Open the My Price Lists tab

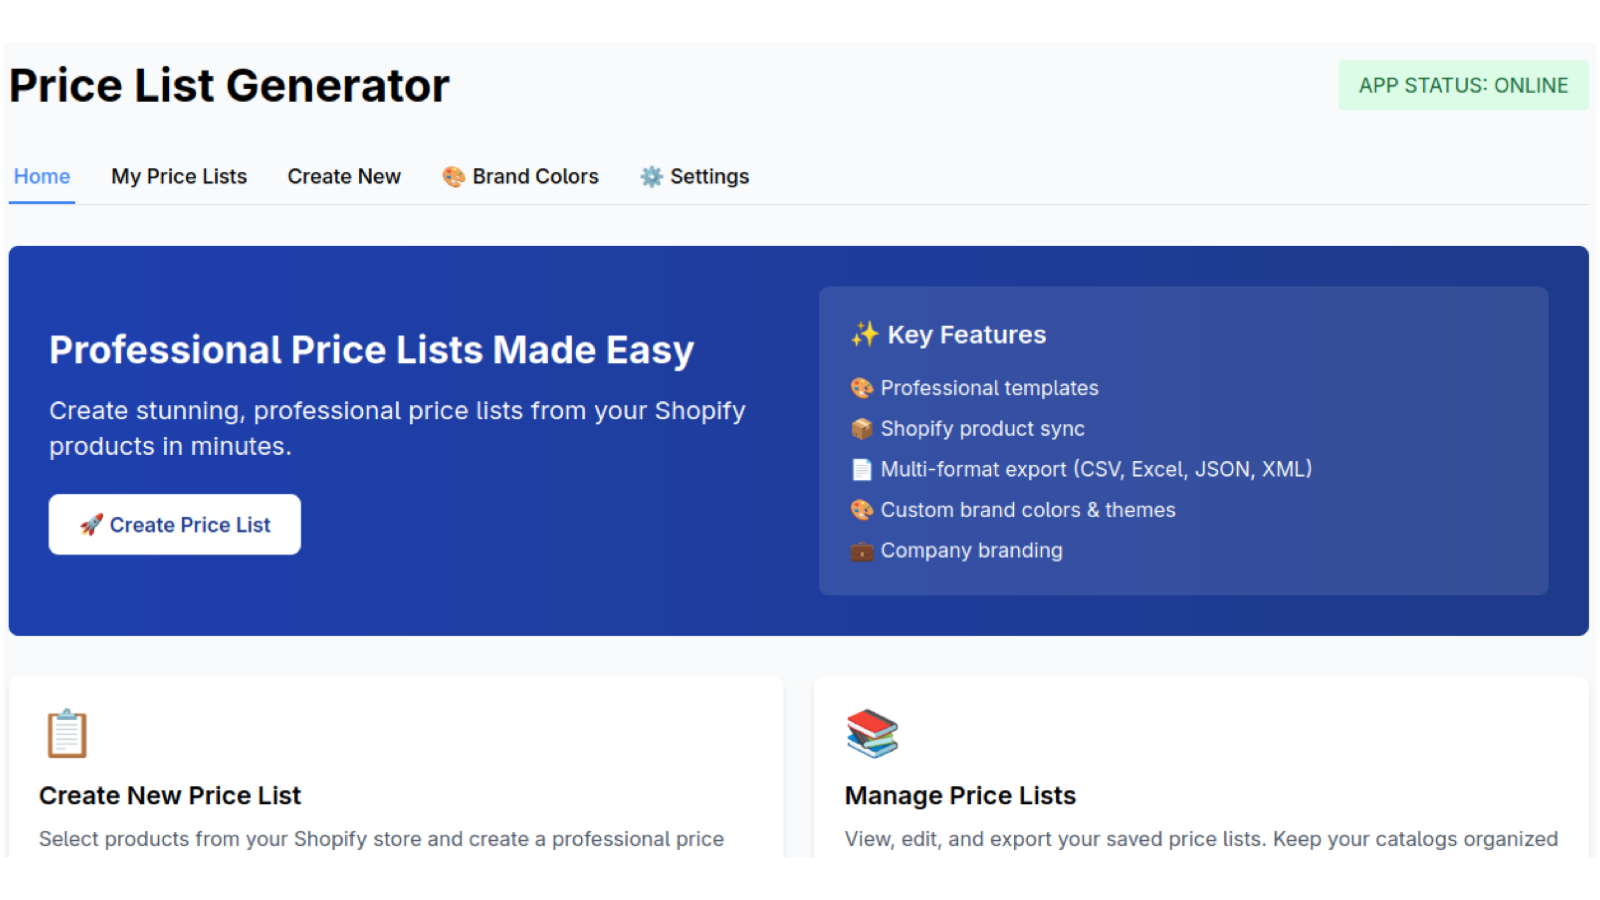[x=179, y=177]
